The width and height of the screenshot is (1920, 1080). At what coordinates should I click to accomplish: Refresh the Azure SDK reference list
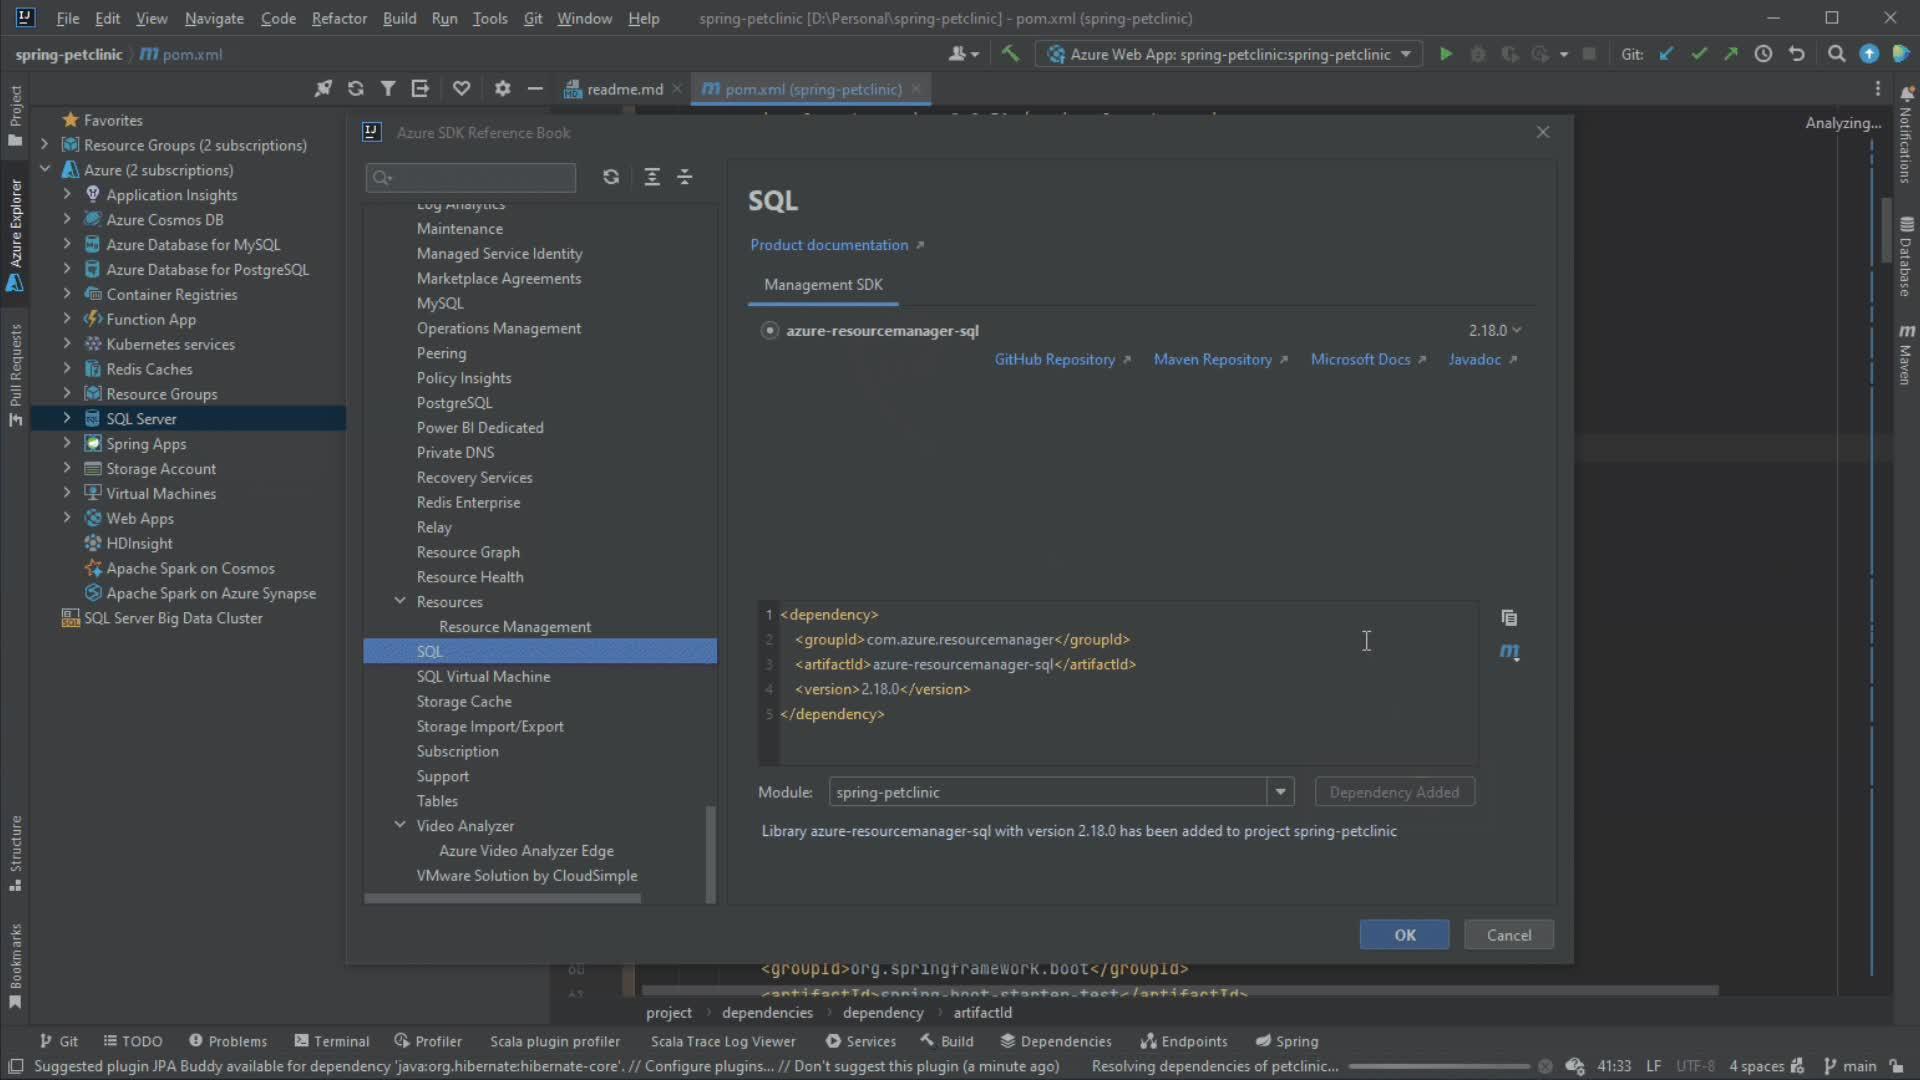pyautogui.click(x=611, y=177)
